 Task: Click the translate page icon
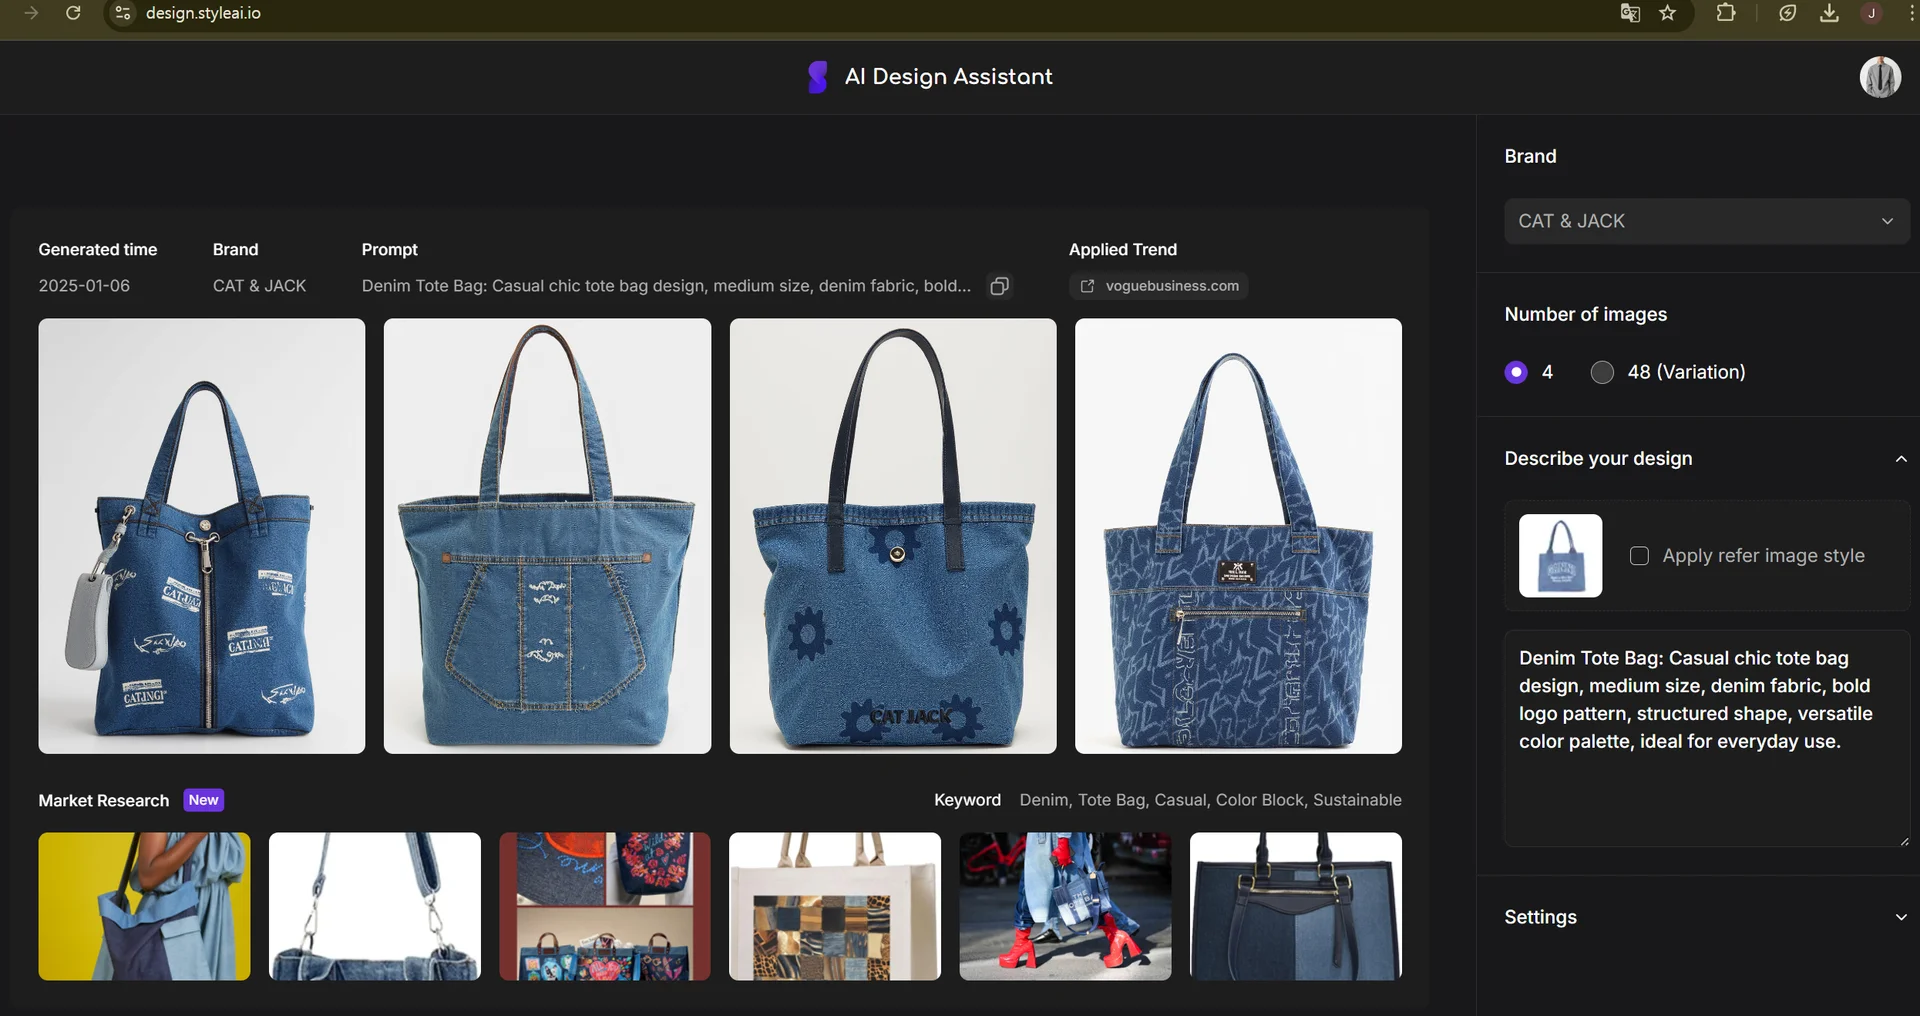click(x=1630, y=13)
